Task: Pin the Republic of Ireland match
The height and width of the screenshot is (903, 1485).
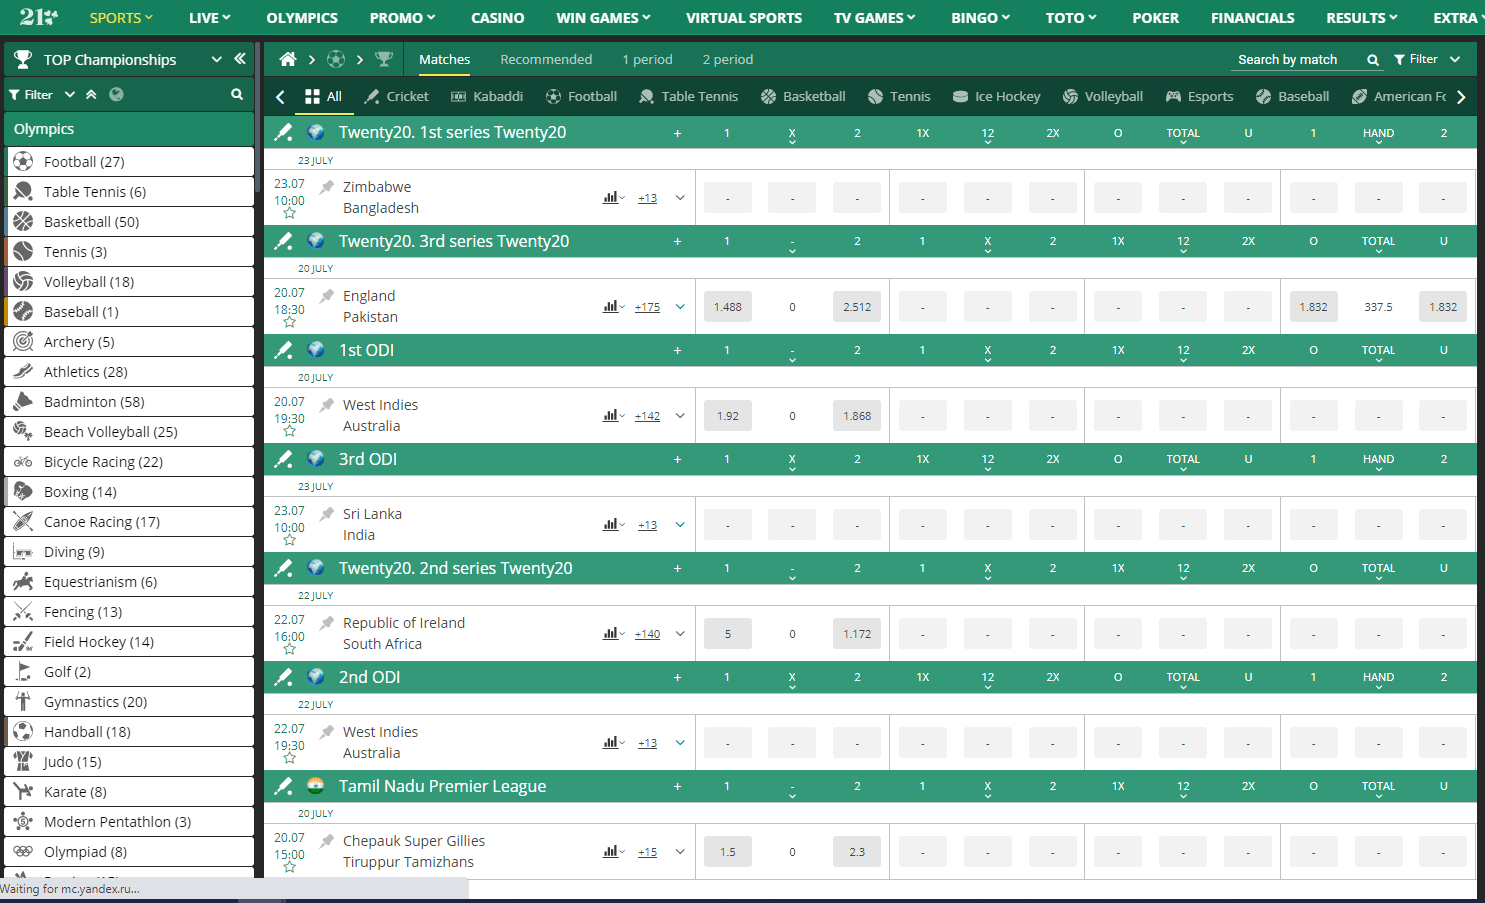Action: coord(327,622)
